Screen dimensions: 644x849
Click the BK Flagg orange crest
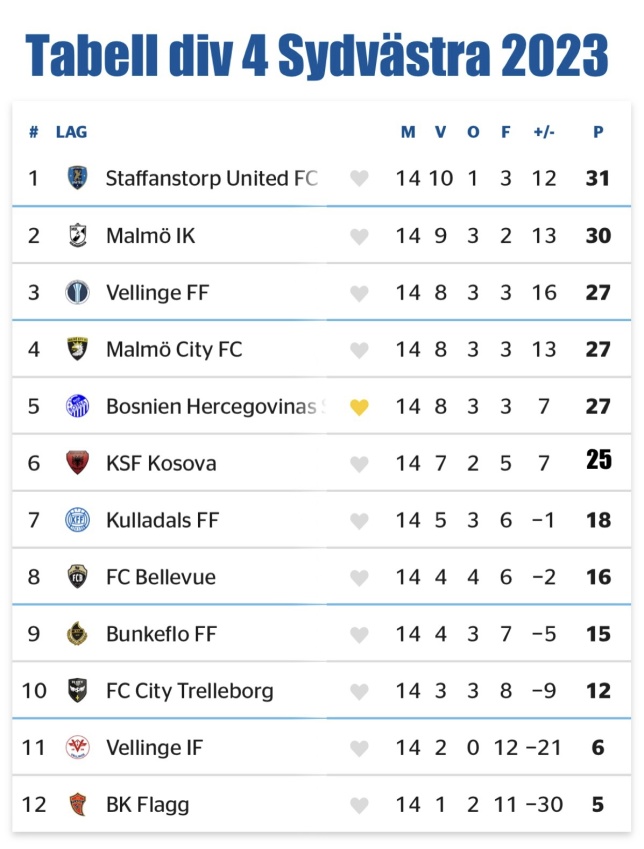[77, 805]
